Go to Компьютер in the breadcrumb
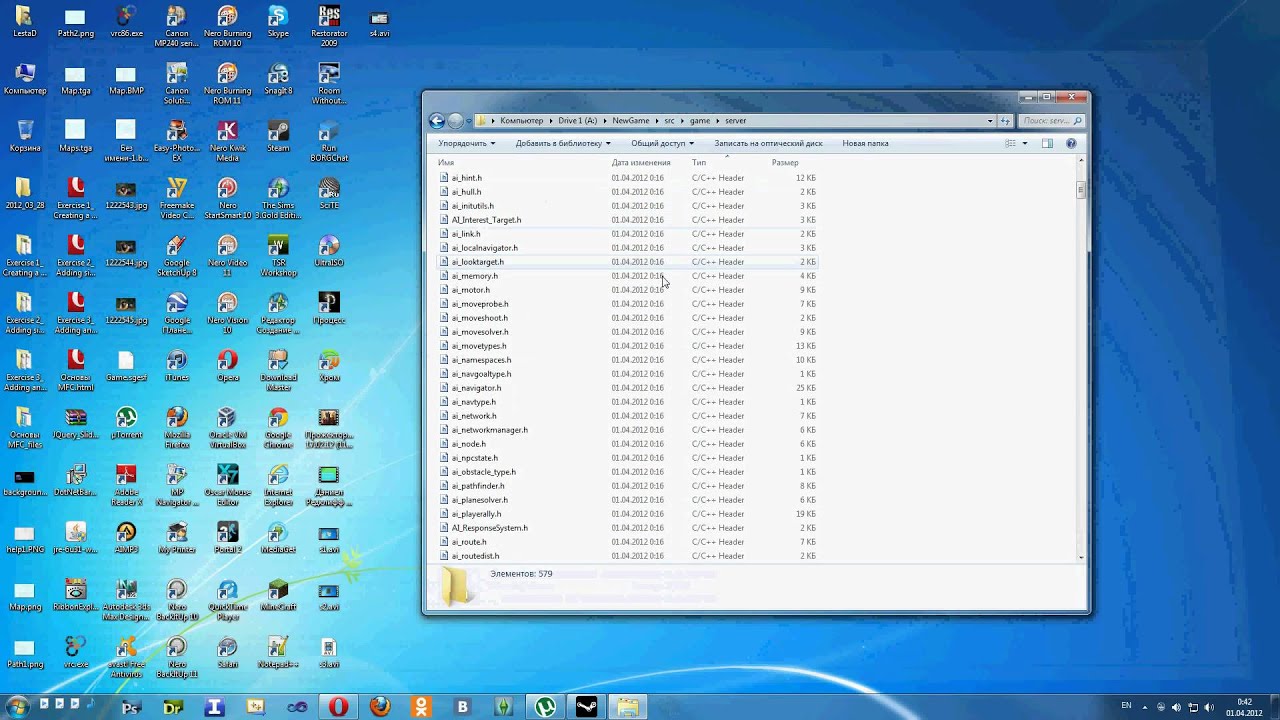1280x720 pixels. (522, 121)
